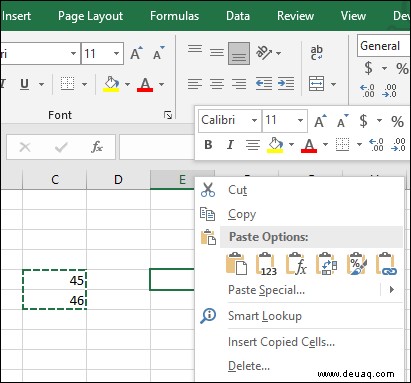The width and height of the screenshot is (411, 383).
Task: Click the Orientation text rotation icon
Action: pos(264,52)
